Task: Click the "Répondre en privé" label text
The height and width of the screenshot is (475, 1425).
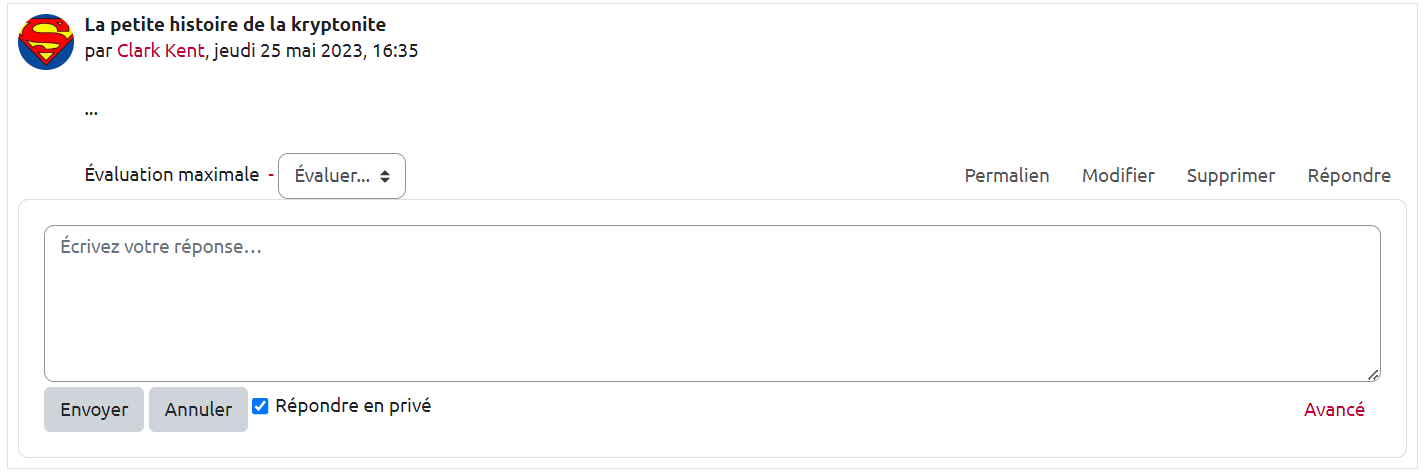Action: (353, 406)
